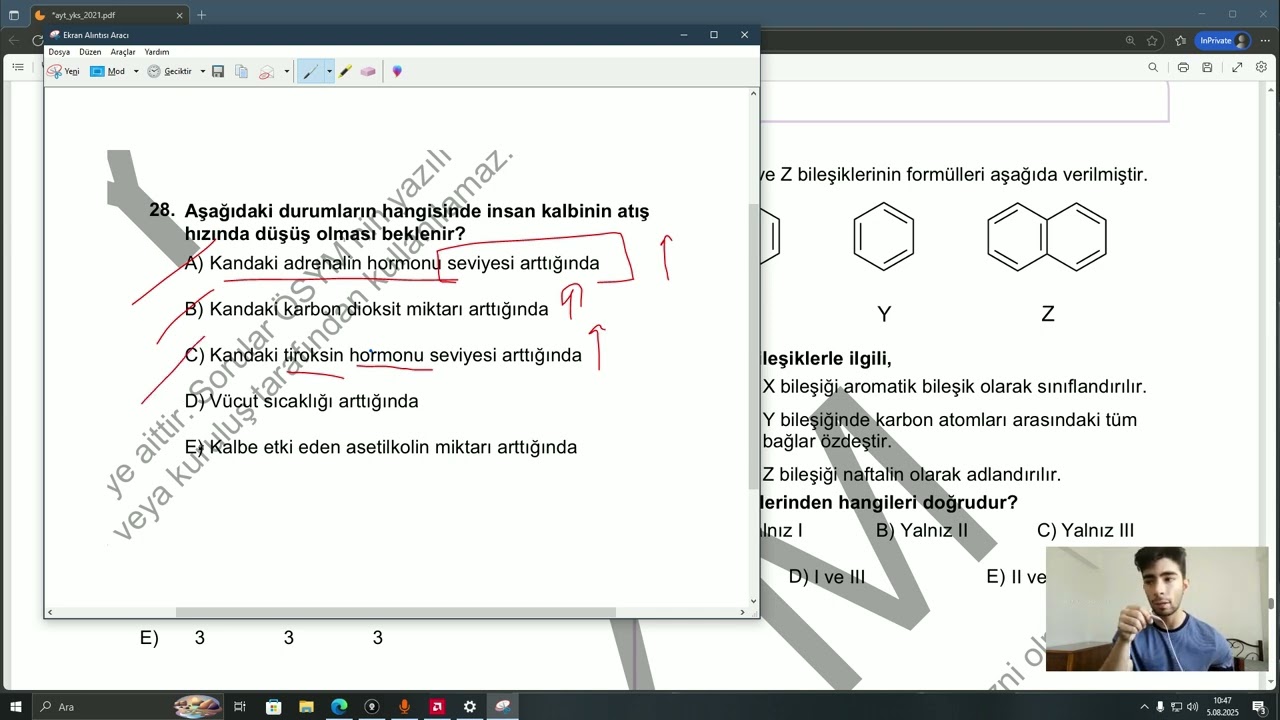
Task: Click Edge back navigation arrow
Action: point(14,41)
